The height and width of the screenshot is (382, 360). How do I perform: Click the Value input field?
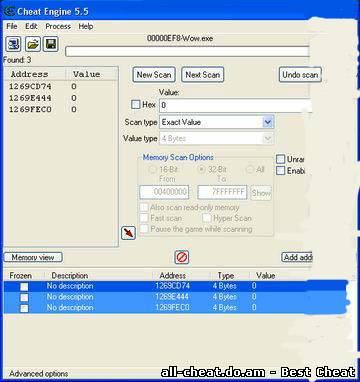[x=235, y=105]
